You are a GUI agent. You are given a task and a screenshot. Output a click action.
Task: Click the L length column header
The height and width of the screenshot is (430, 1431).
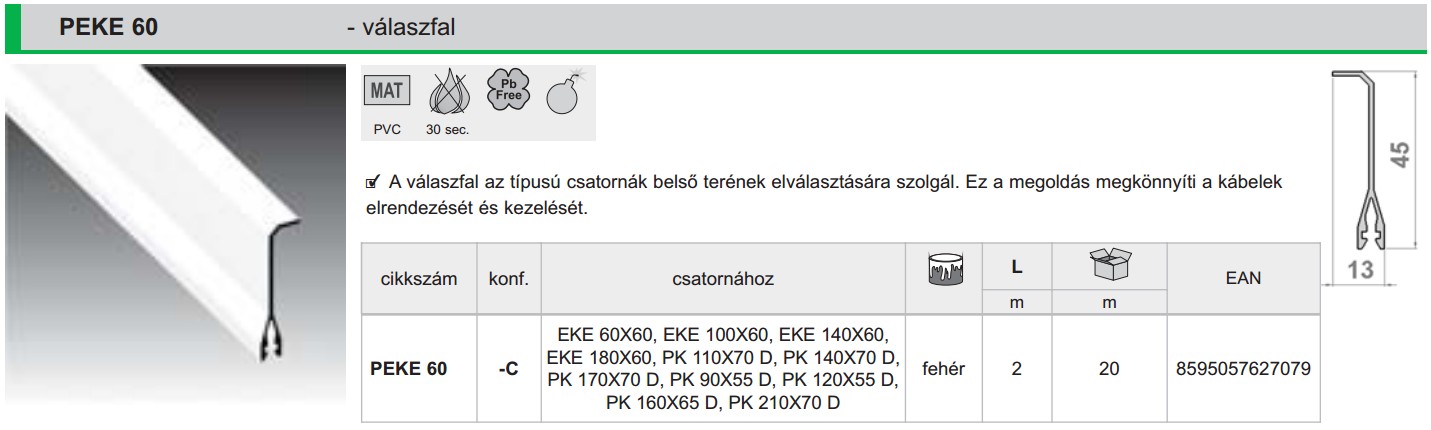coord(1017,268)
